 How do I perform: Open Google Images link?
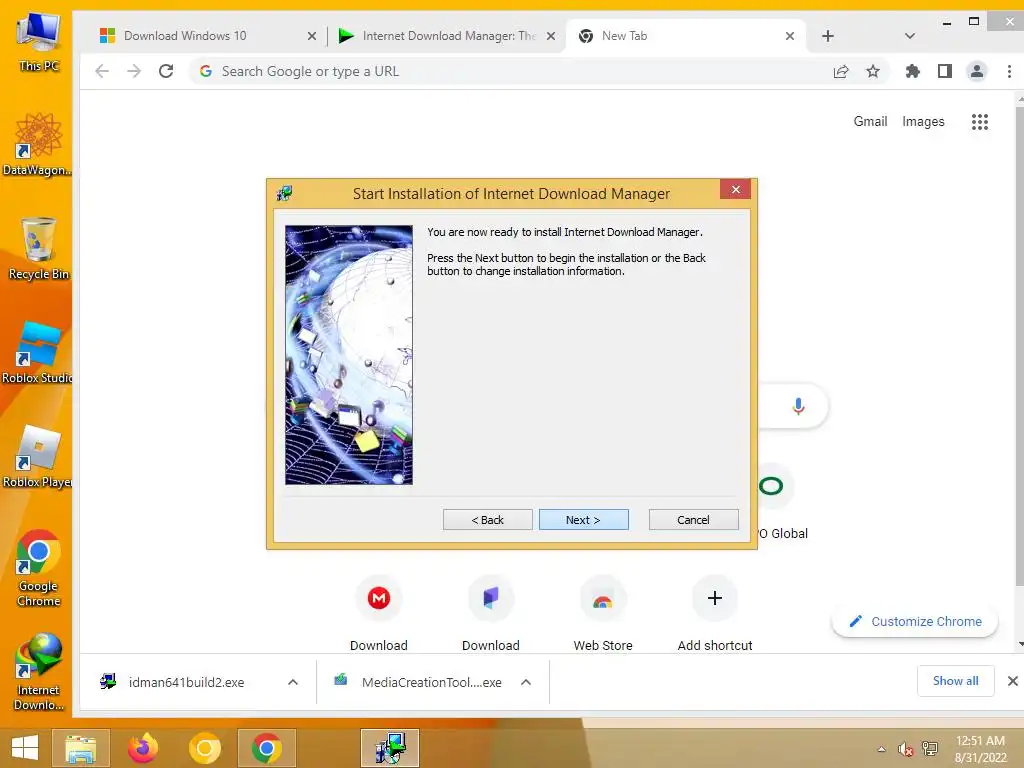[x=923, y=121]
